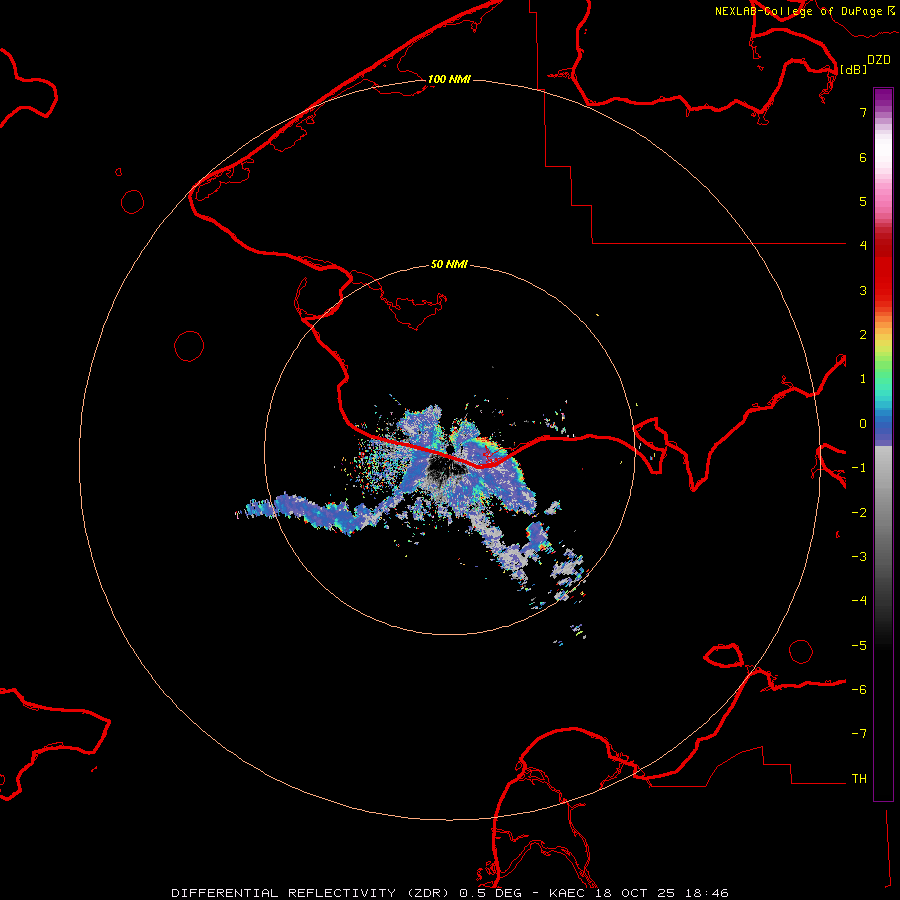Click the product title text at bottom

(x=450, y=893)
